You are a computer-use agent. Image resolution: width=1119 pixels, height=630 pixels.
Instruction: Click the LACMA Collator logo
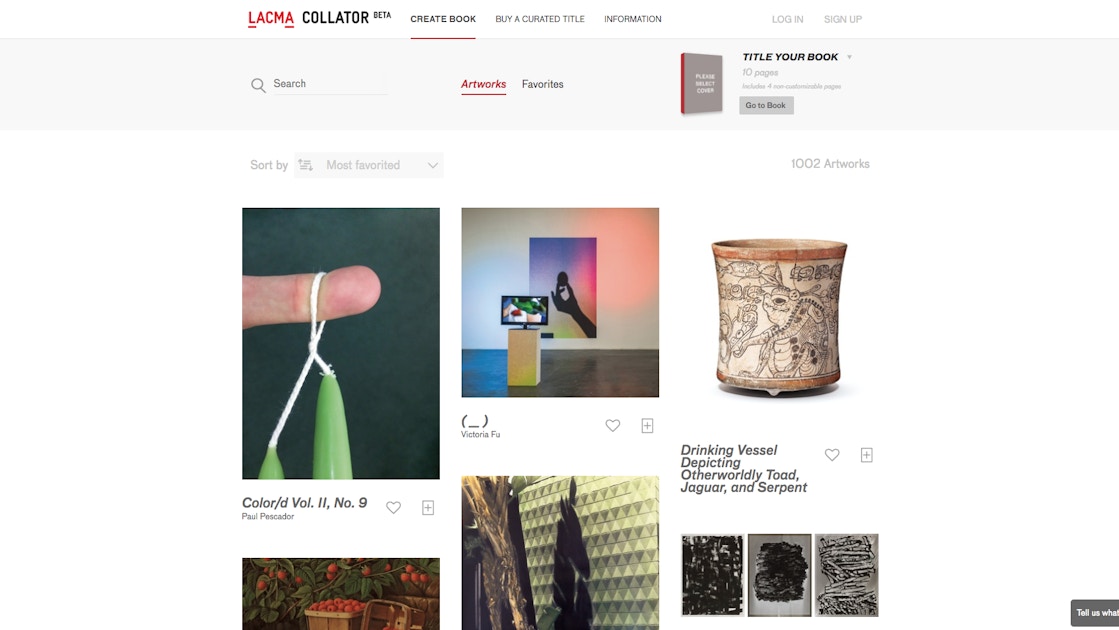[x=319, y=18]
